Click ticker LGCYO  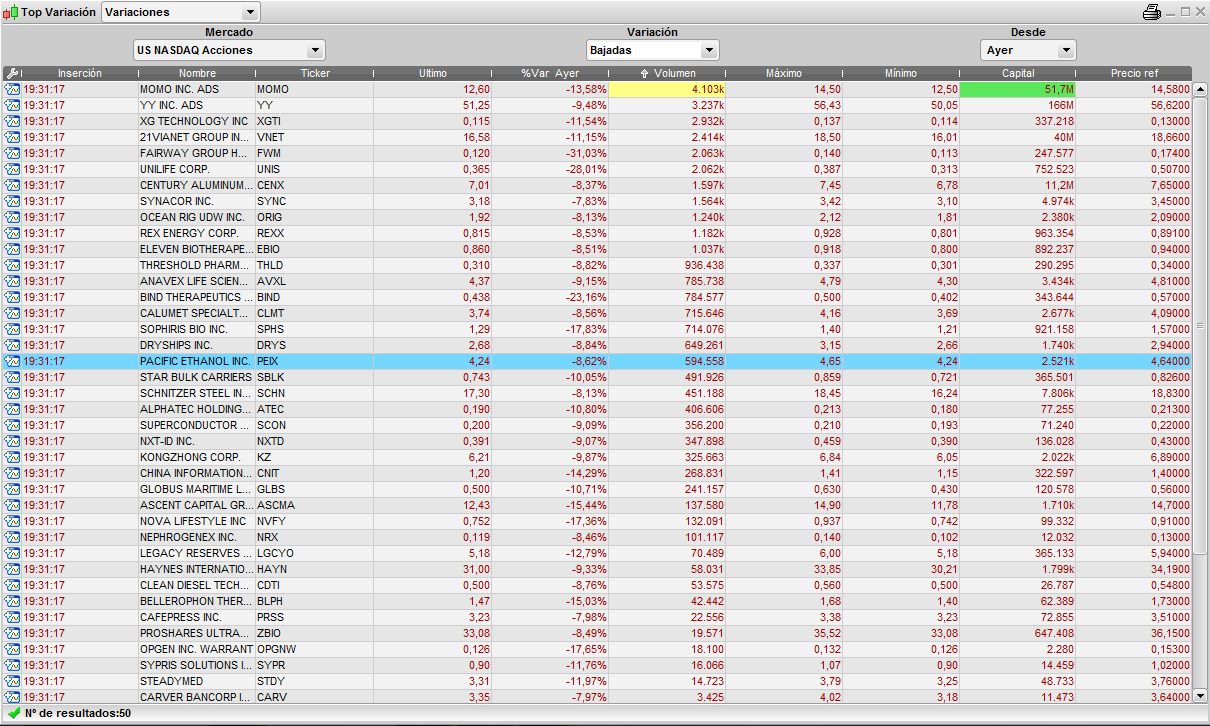click(x=276, y=553)
